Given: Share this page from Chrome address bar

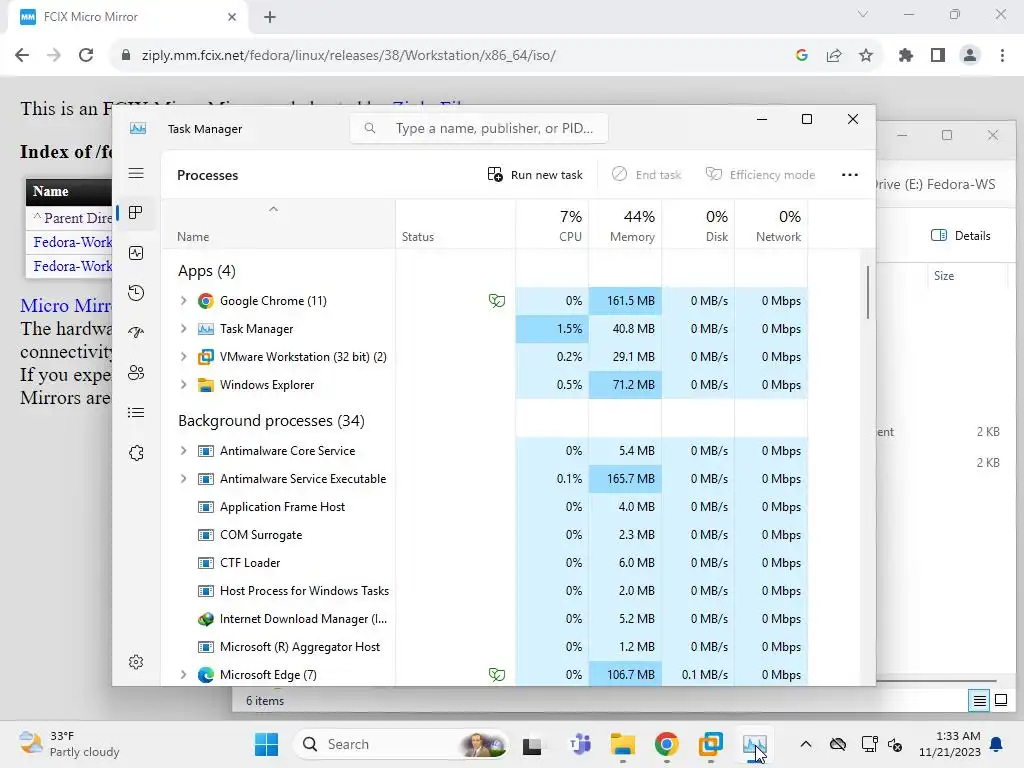Looking at the screenshot, I should point(834,56).
